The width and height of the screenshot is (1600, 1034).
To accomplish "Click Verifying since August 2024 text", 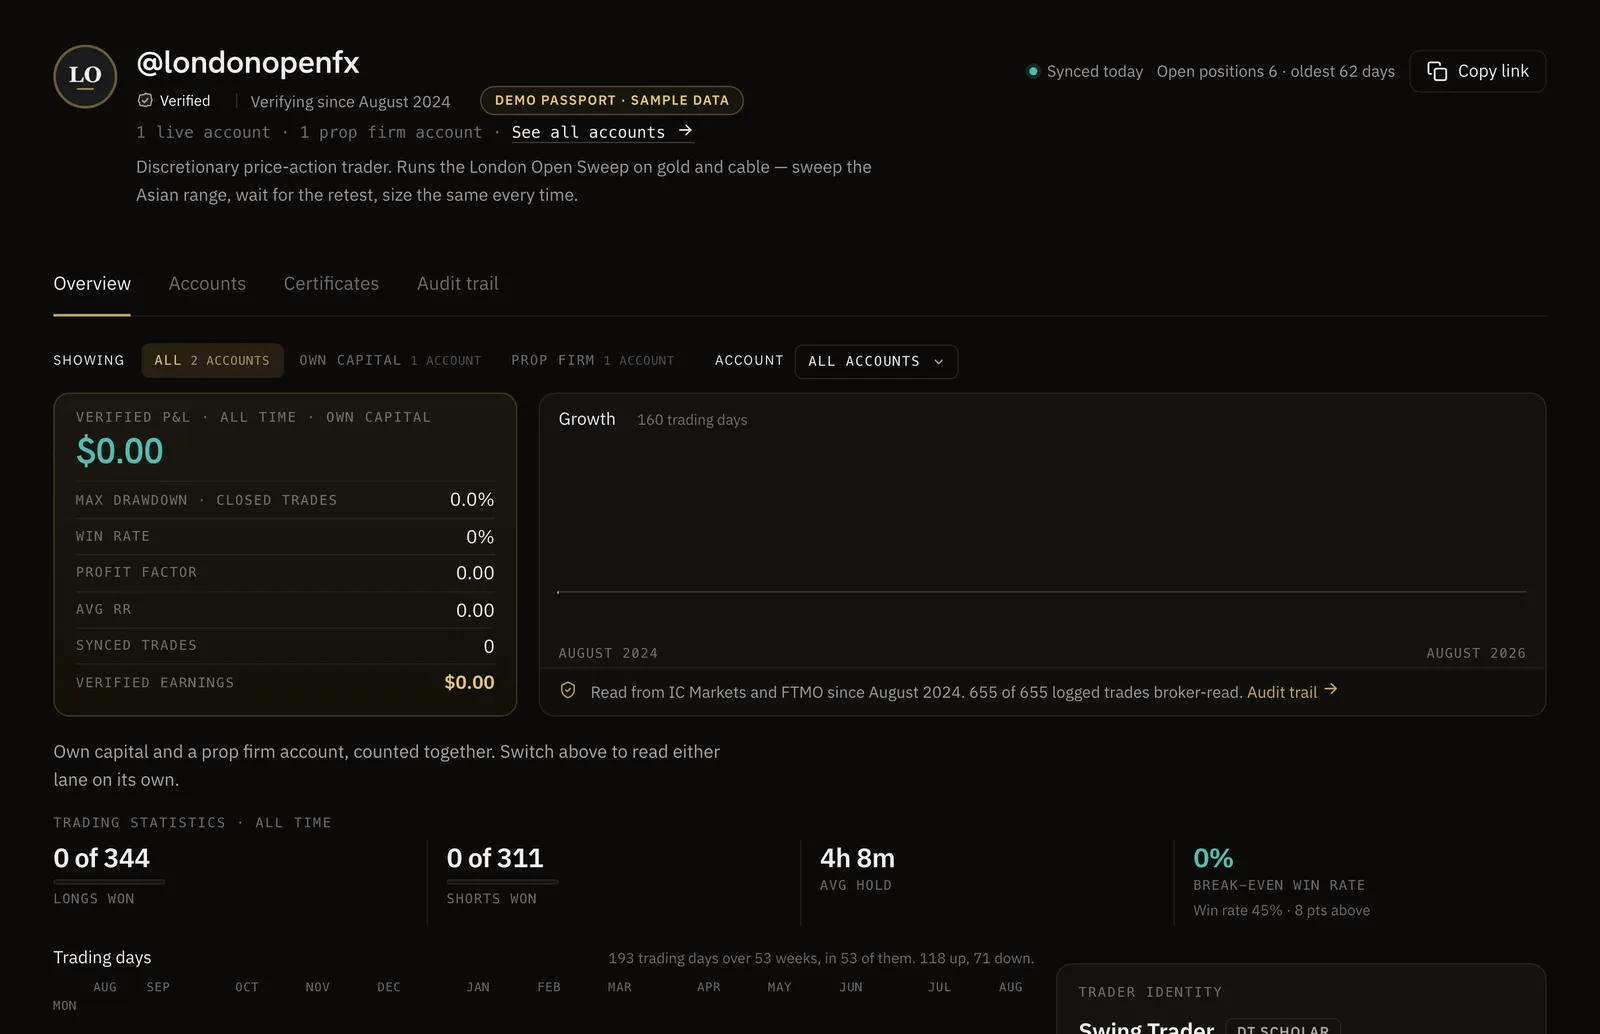I will point(350,102).
